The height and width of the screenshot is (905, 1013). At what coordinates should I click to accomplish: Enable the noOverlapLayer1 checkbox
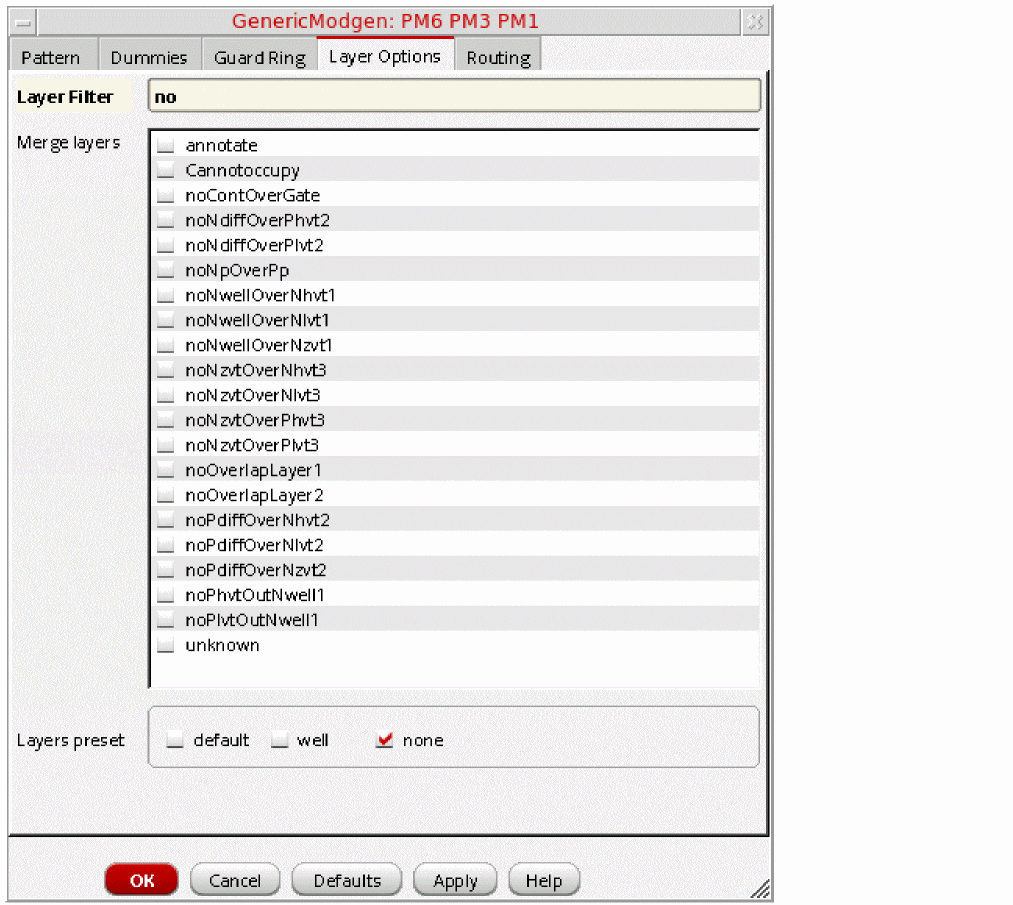166,470
